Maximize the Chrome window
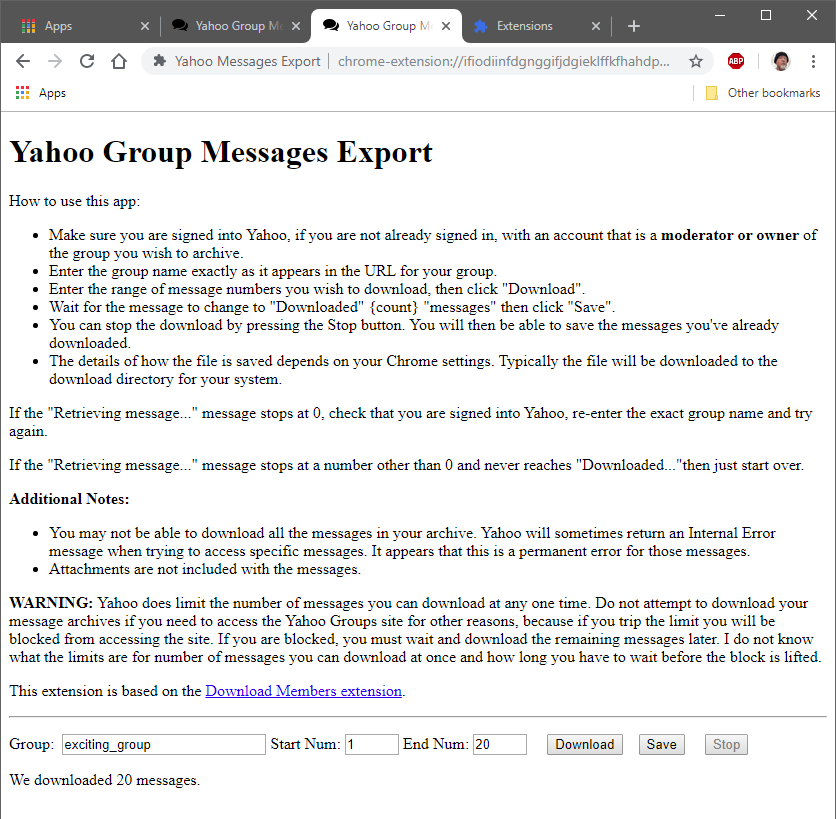This screenshot has height=819, width=836. click(766, 15)
